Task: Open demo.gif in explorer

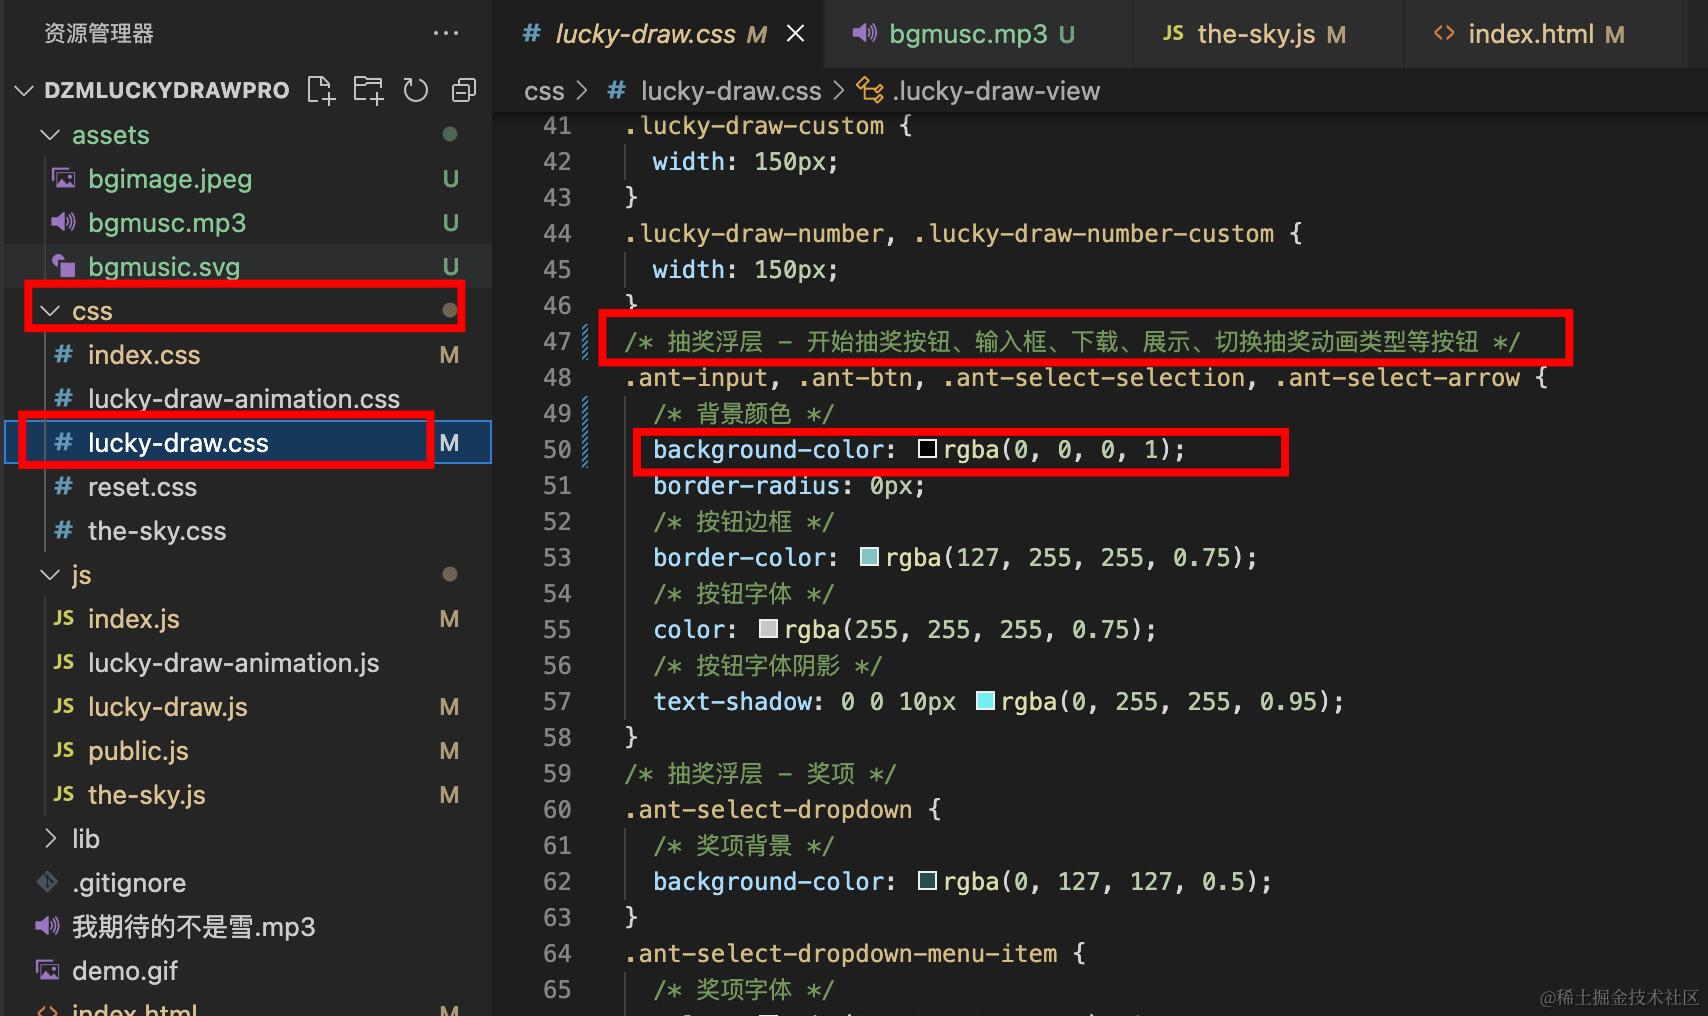Action: pos(125,971)
